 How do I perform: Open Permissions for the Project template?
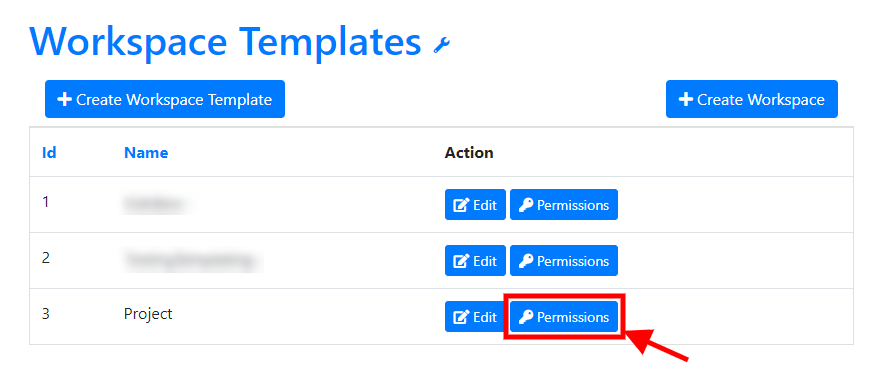(563, 317)
